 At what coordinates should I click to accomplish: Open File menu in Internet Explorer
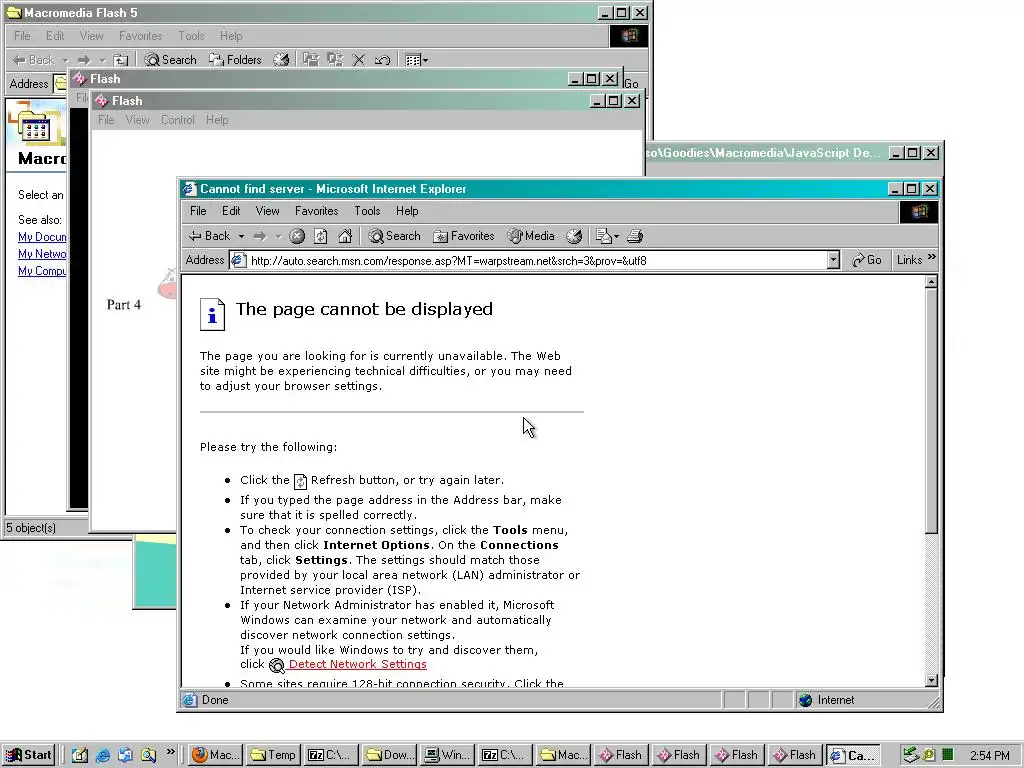point(198,211)
